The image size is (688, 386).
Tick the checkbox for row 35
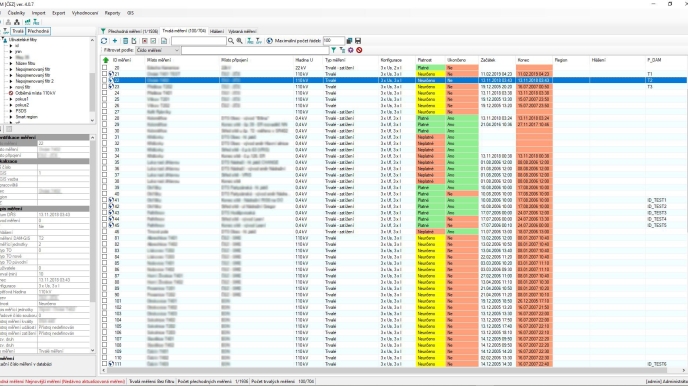coord(104,162)
